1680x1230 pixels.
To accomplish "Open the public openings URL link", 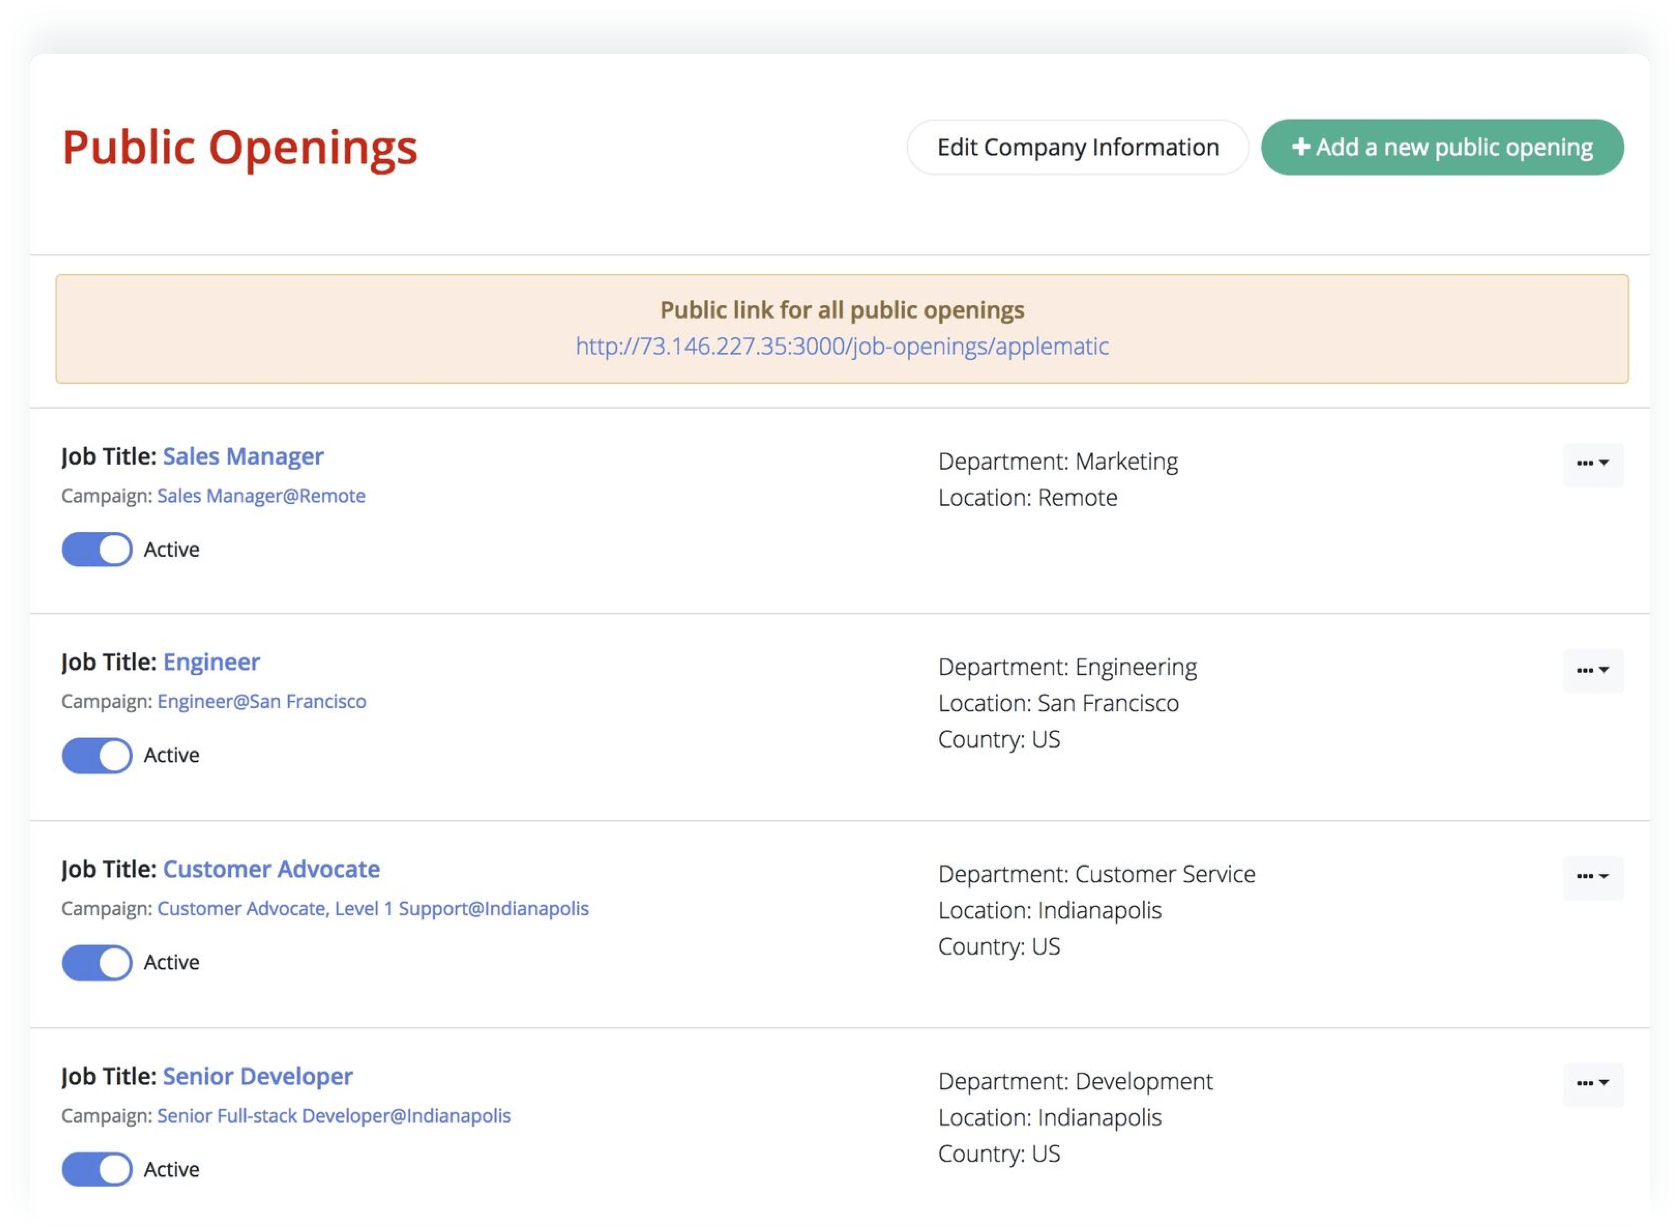I will [841, 346].
